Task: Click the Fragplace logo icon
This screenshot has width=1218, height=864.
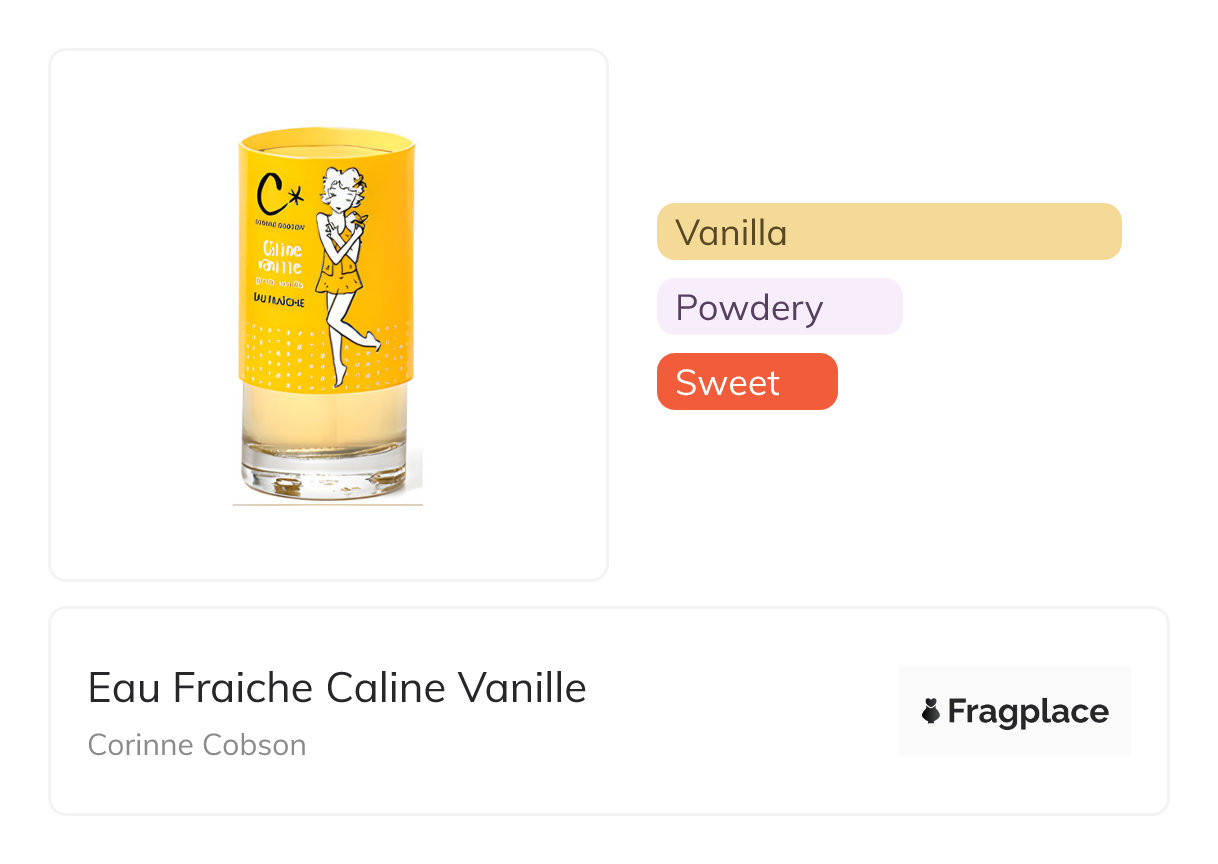Action: (931, 711)
